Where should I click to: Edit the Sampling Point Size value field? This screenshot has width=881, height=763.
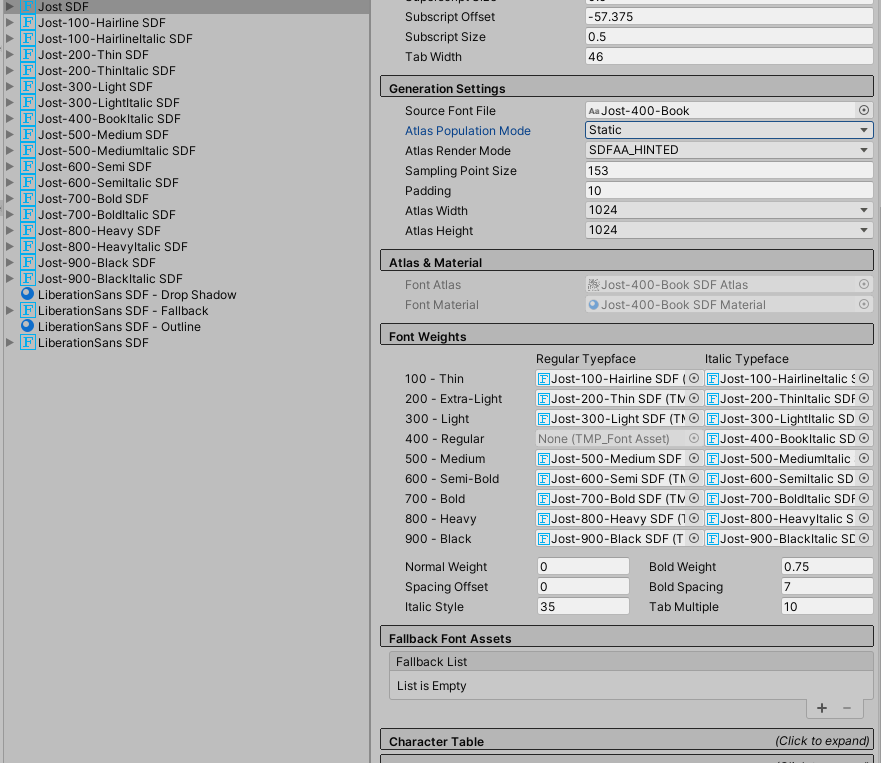(728, 170)
